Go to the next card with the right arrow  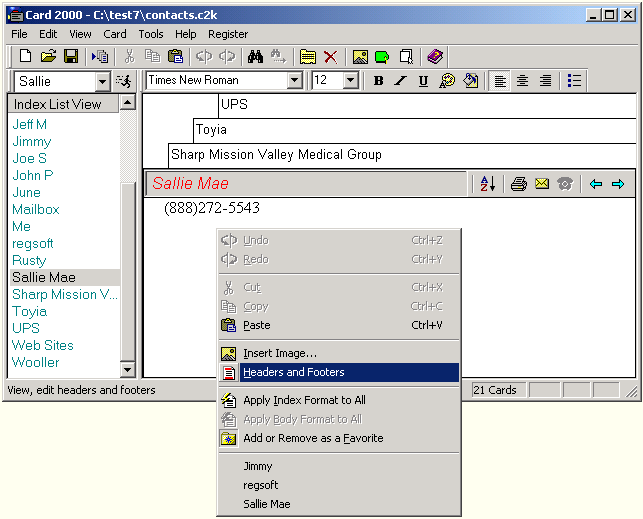618,184
